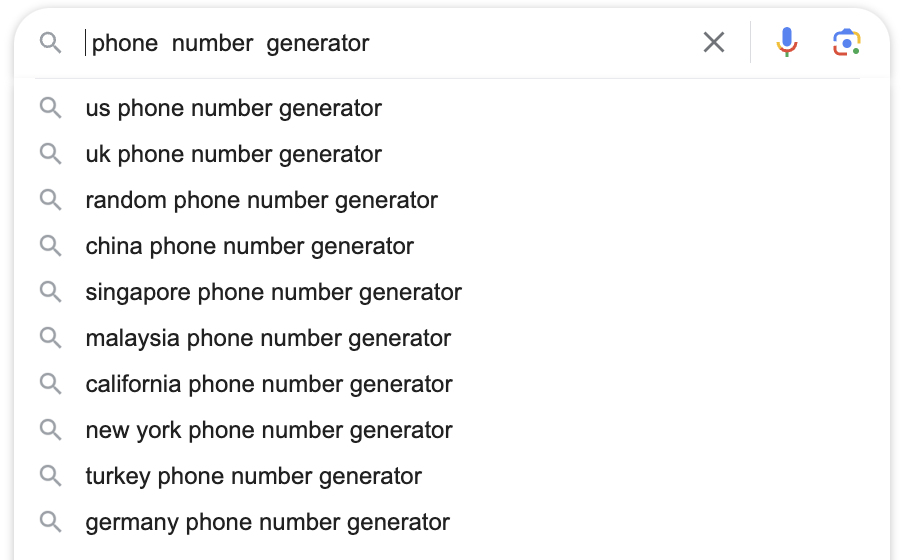Select "california phone number generator" suggestion
The height and width of the screenshot is (560, 903).
tap(269, 384)
